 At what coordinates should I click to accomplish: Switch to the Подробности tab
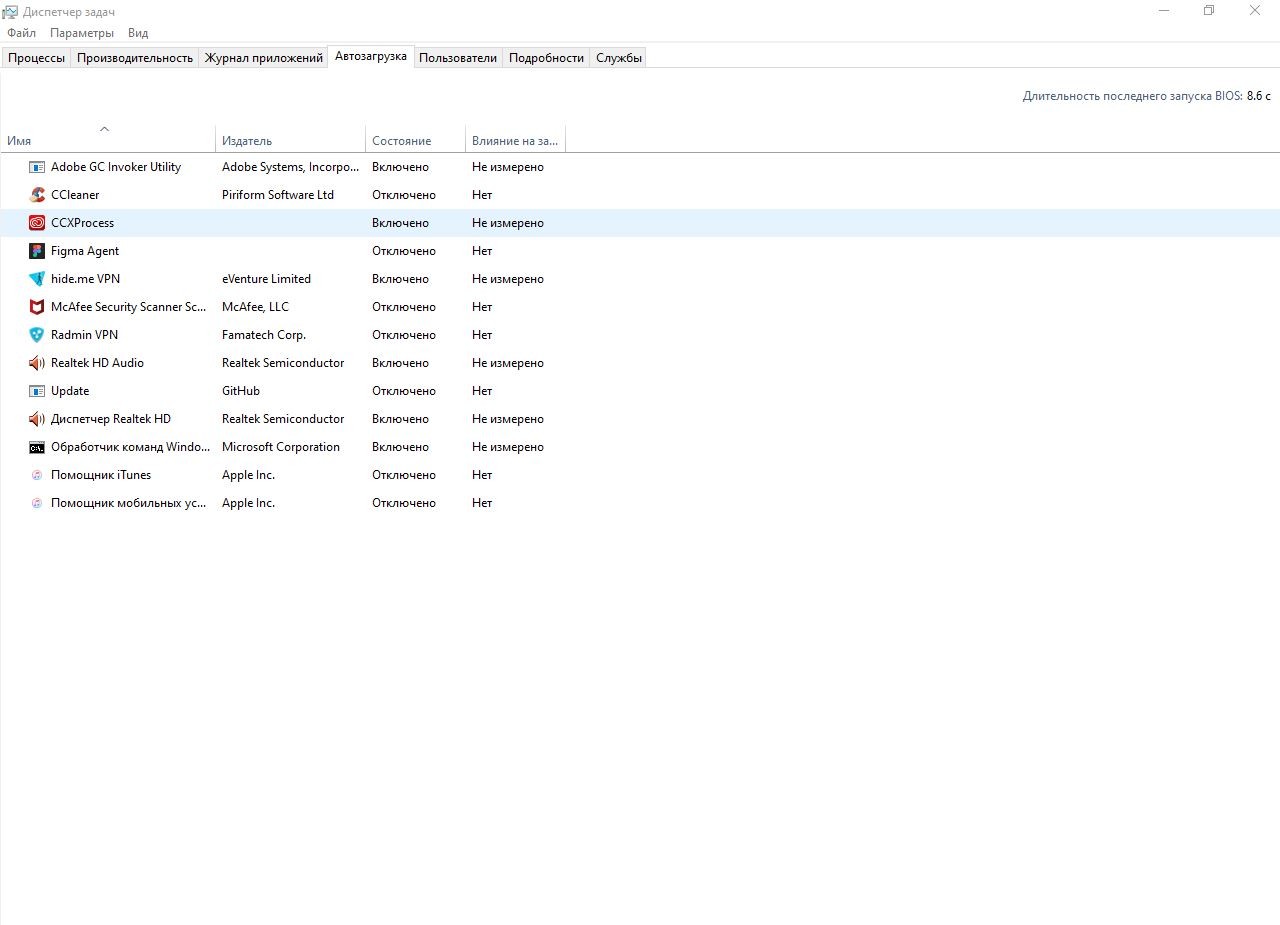point(546,58)
